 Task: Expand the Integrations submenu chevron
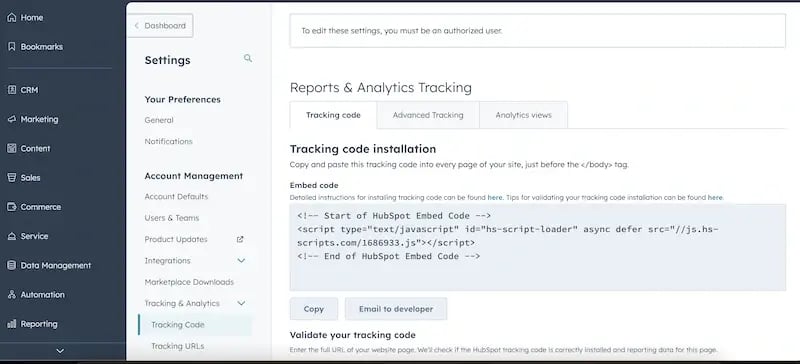pos(241,260)
